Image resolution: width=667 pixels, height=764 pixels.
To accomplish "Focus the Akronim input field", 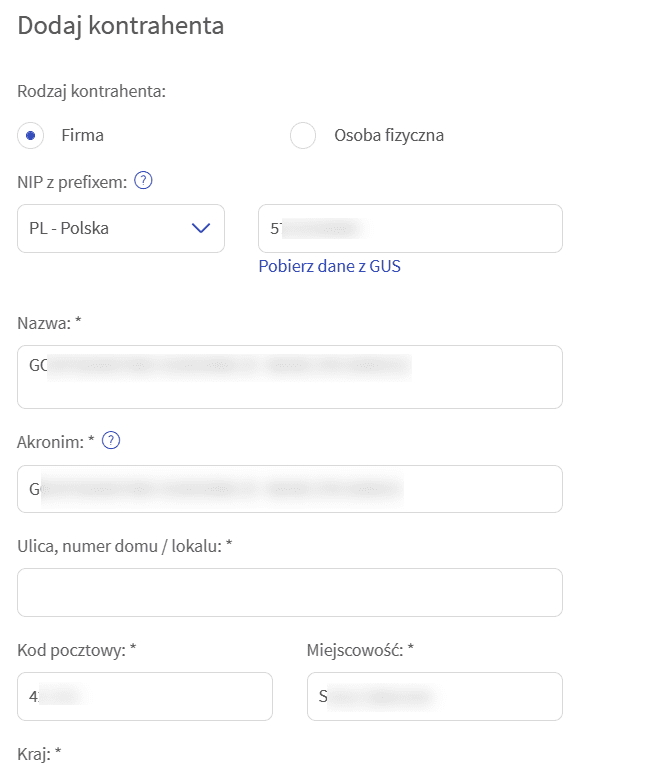I will tap(290, 489).
